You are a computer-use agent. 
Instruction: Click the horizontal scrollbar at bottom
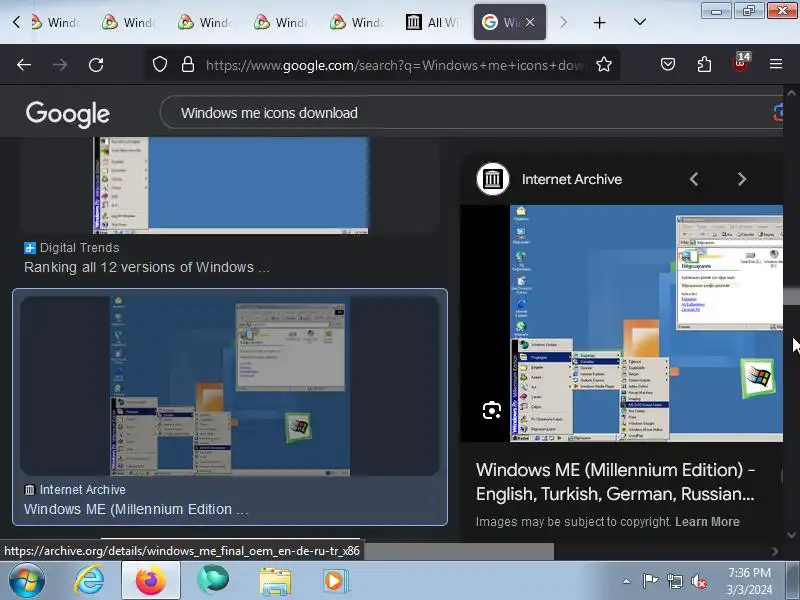tap(458, 551)
